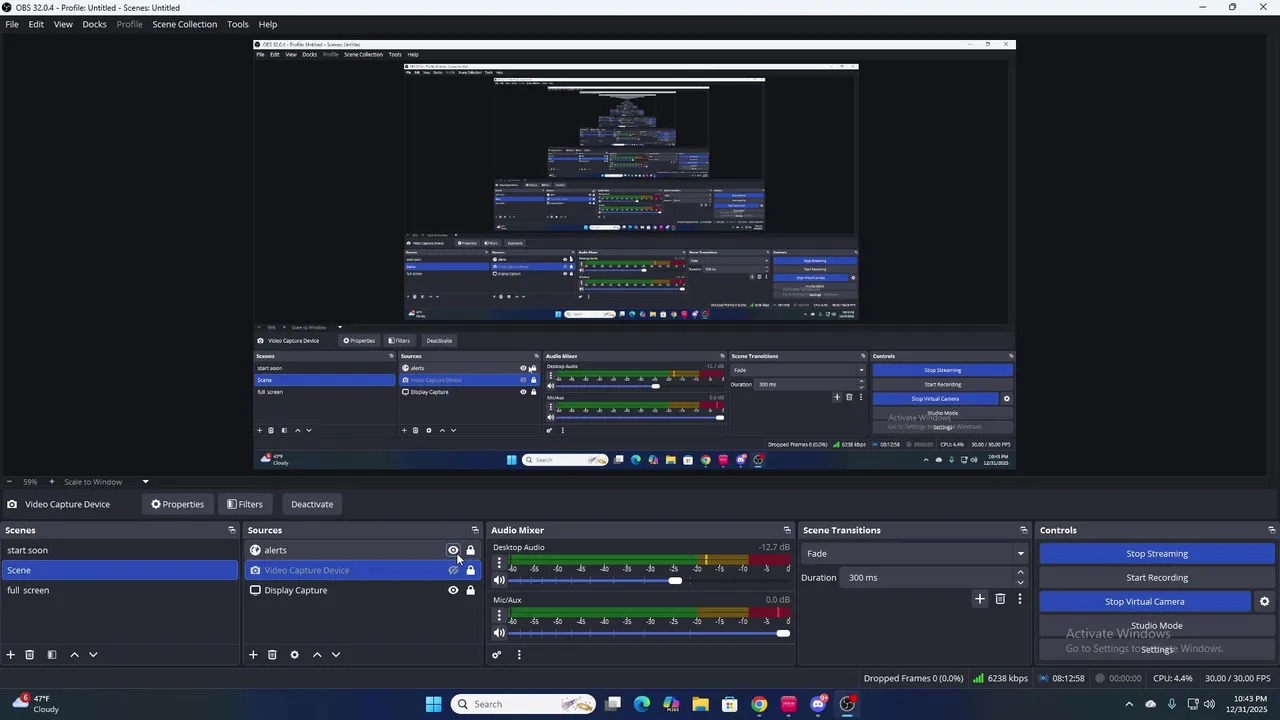
Task: Open Windows Start menu
Action: pyautogui.click(x=433, y=704)
